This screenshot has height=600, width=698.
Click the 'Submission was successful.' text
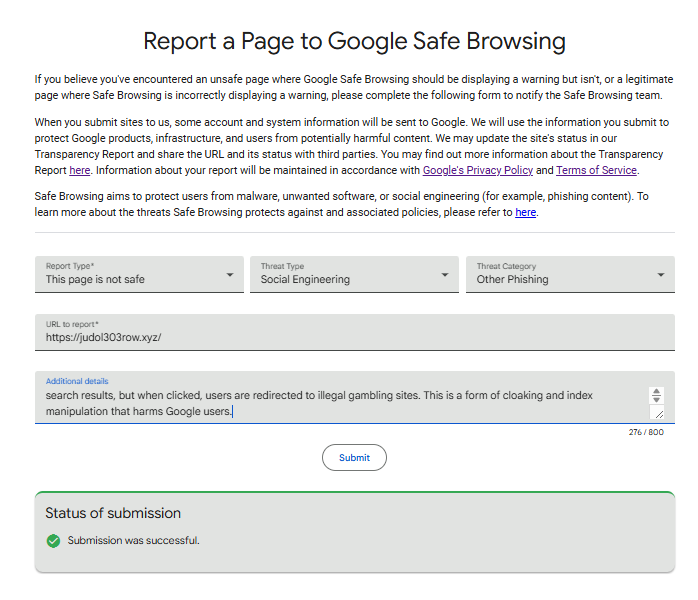pyautogui.click(x=134, y=540)
